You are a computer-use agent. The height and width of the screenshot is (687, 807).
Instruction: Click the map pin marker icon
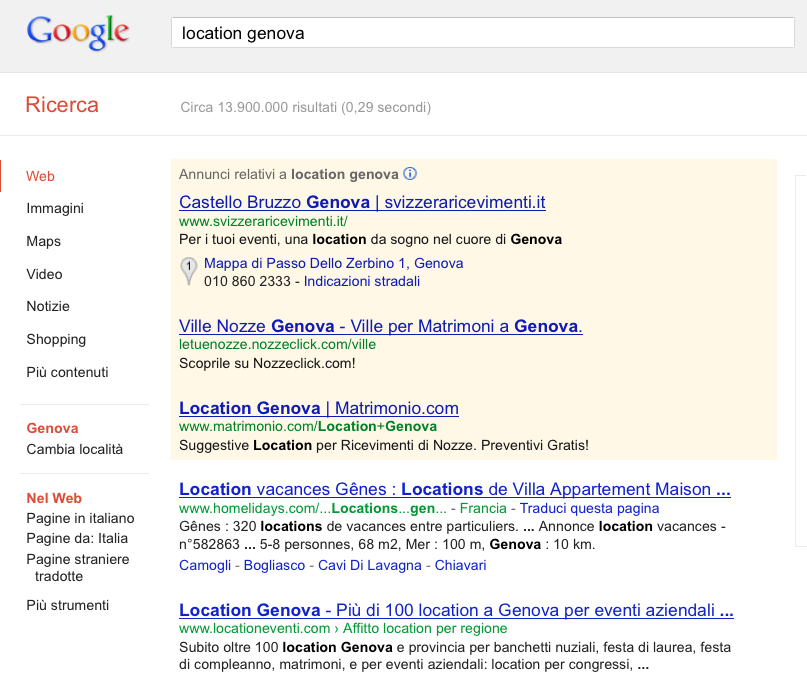[188, 271]
